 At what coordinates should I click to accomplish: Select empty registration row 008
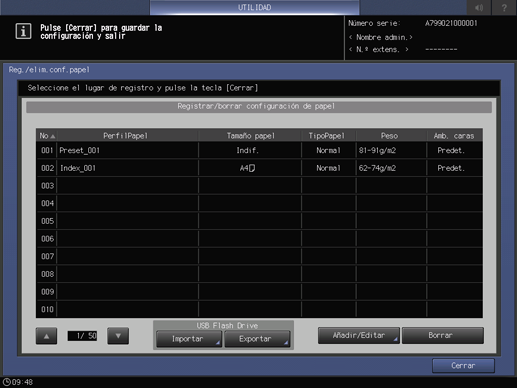click(x=259, y=274)
